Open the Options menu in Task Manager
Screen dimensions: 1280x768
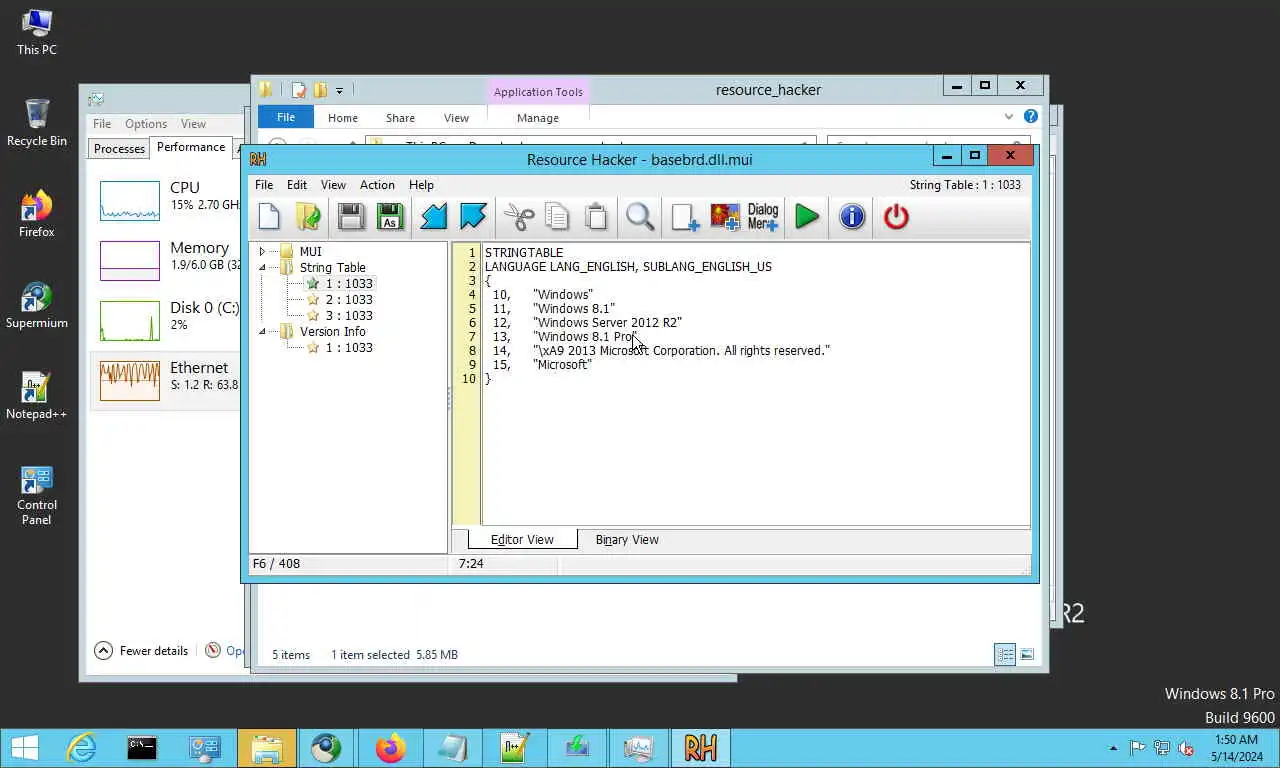pos(146,124)
